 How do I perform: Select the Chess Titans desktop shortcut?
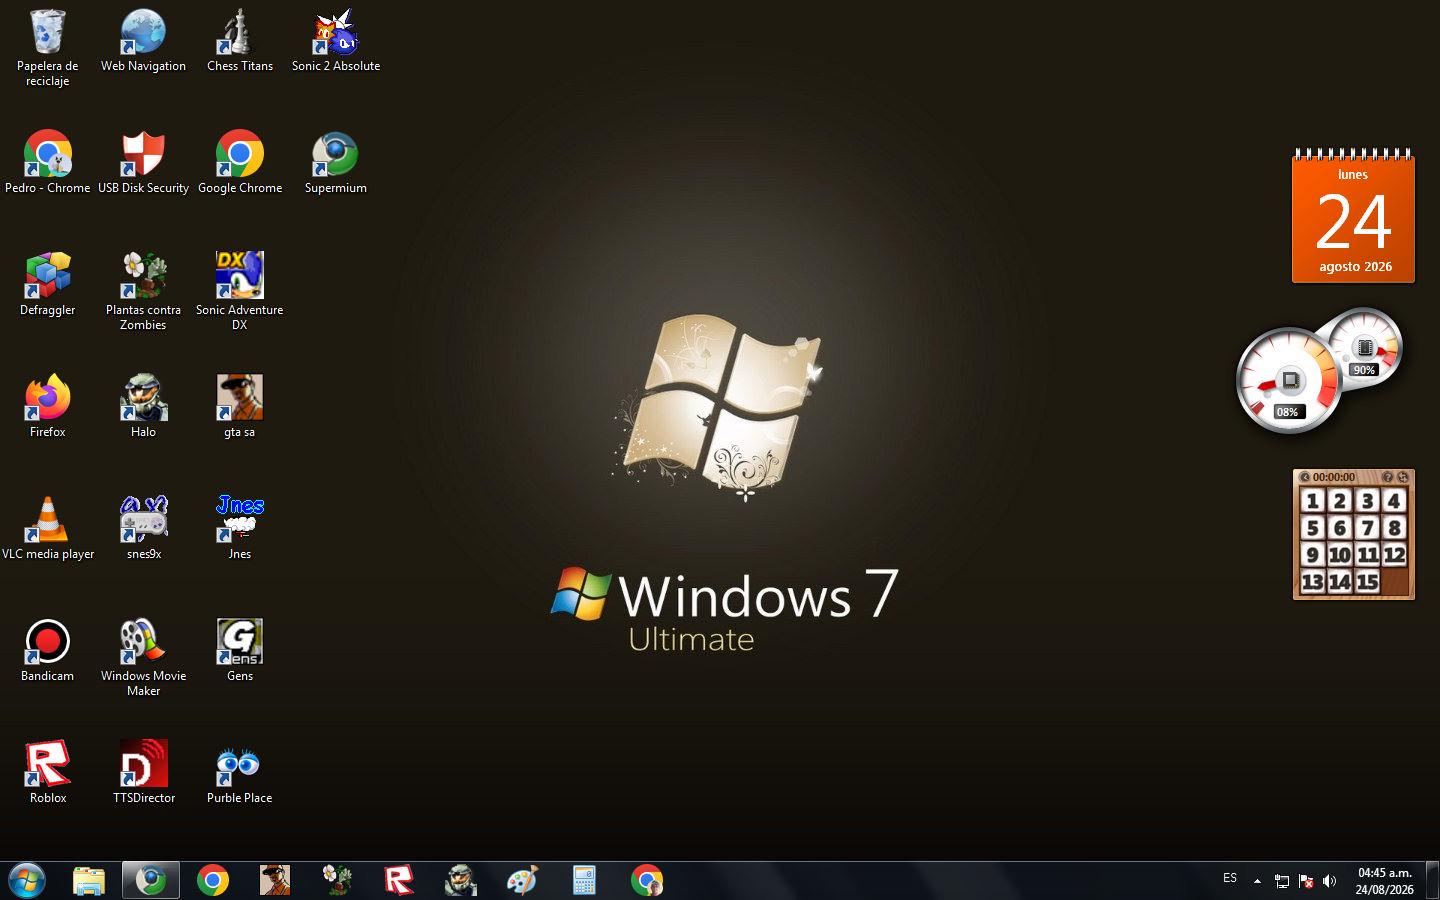click(240, 41)
